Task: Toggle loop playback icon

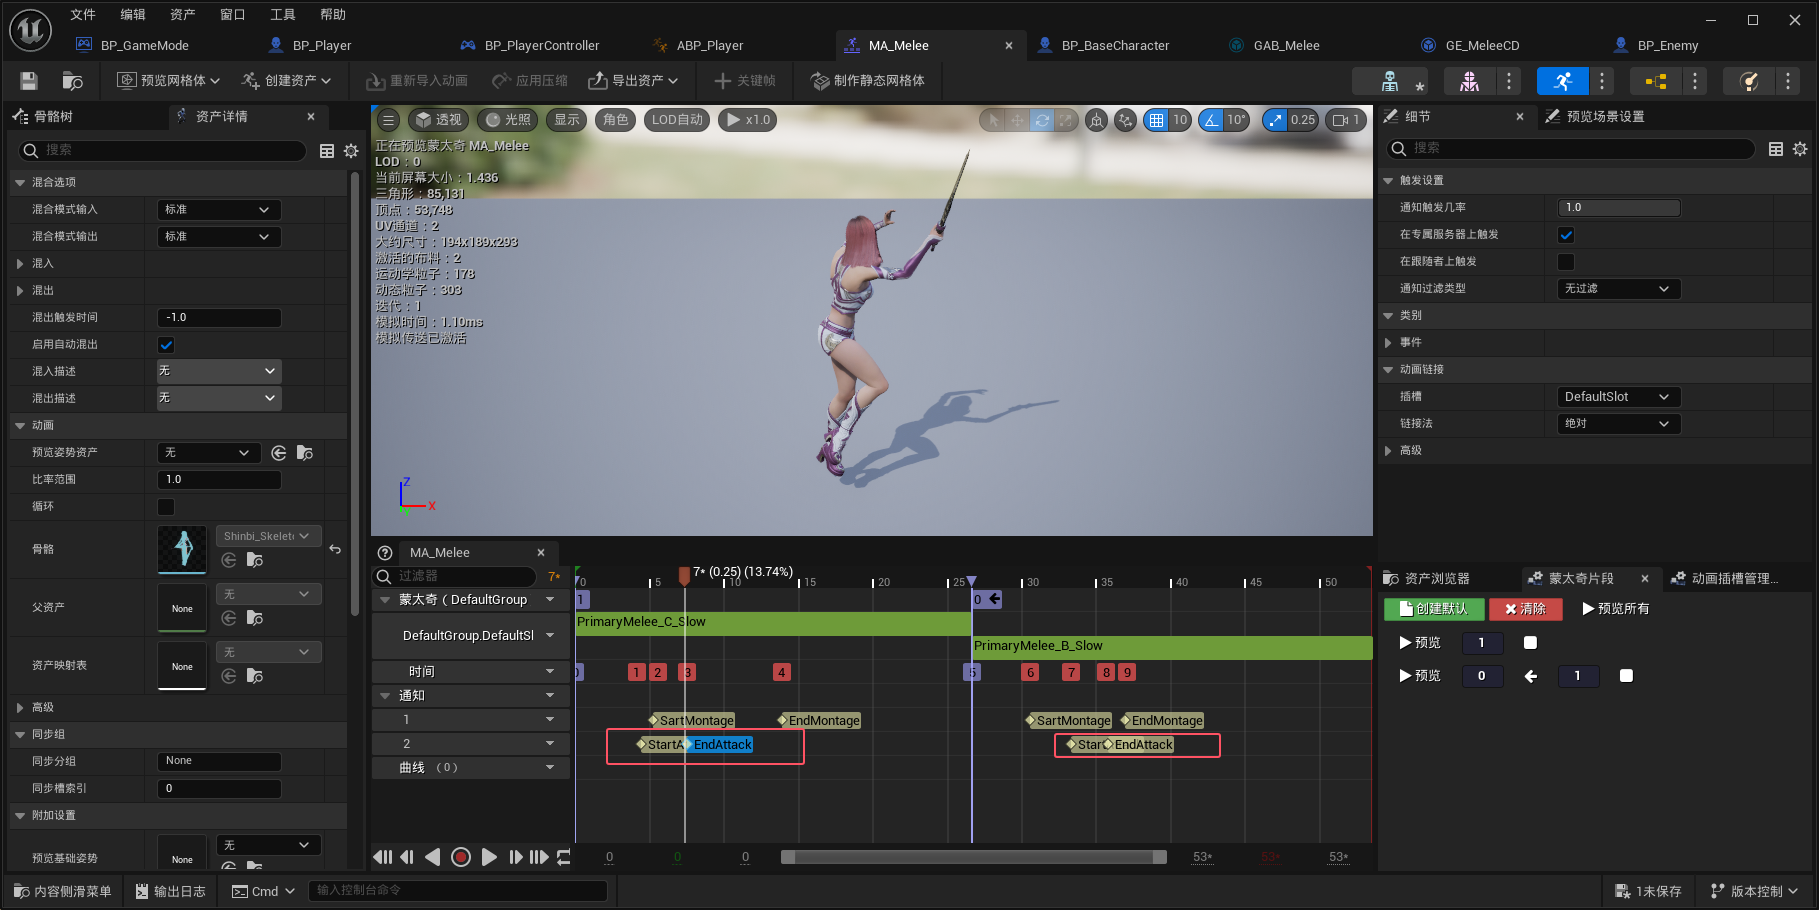Action: 564,857
